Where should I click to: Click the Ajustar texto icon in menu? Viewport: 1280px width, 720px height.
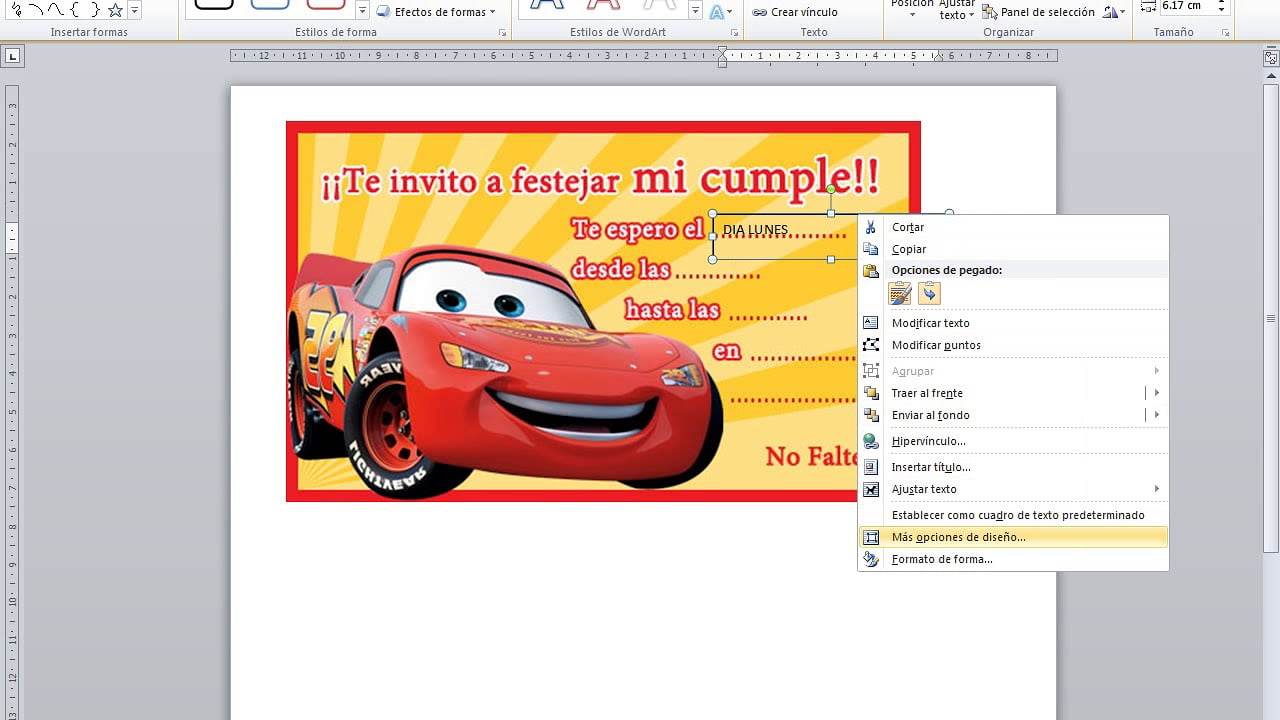pyautogui.click(x=871, y=489)
